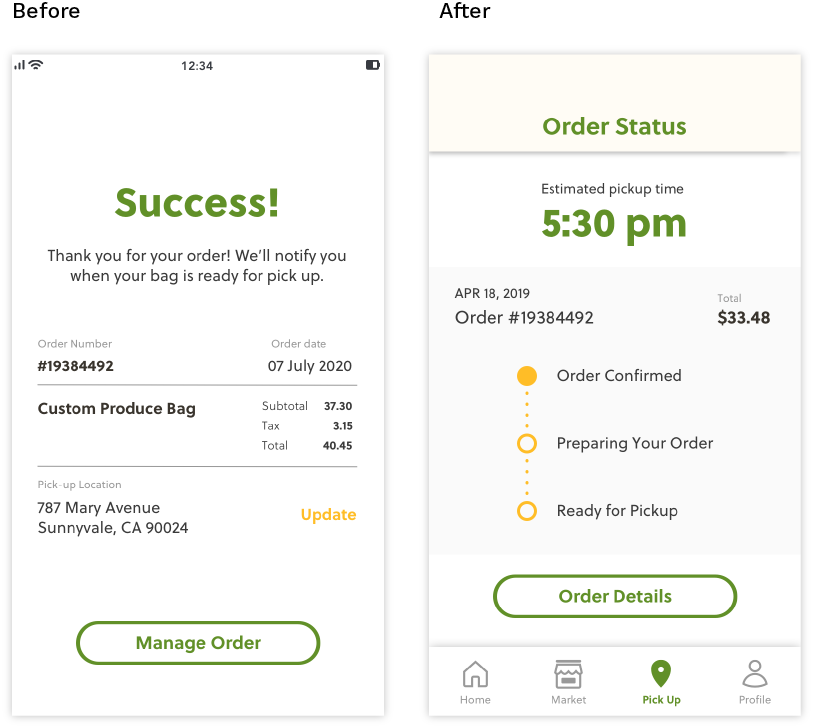
Task: Switch to the Pick Up tab label
Action: click(x=661, y=700)
